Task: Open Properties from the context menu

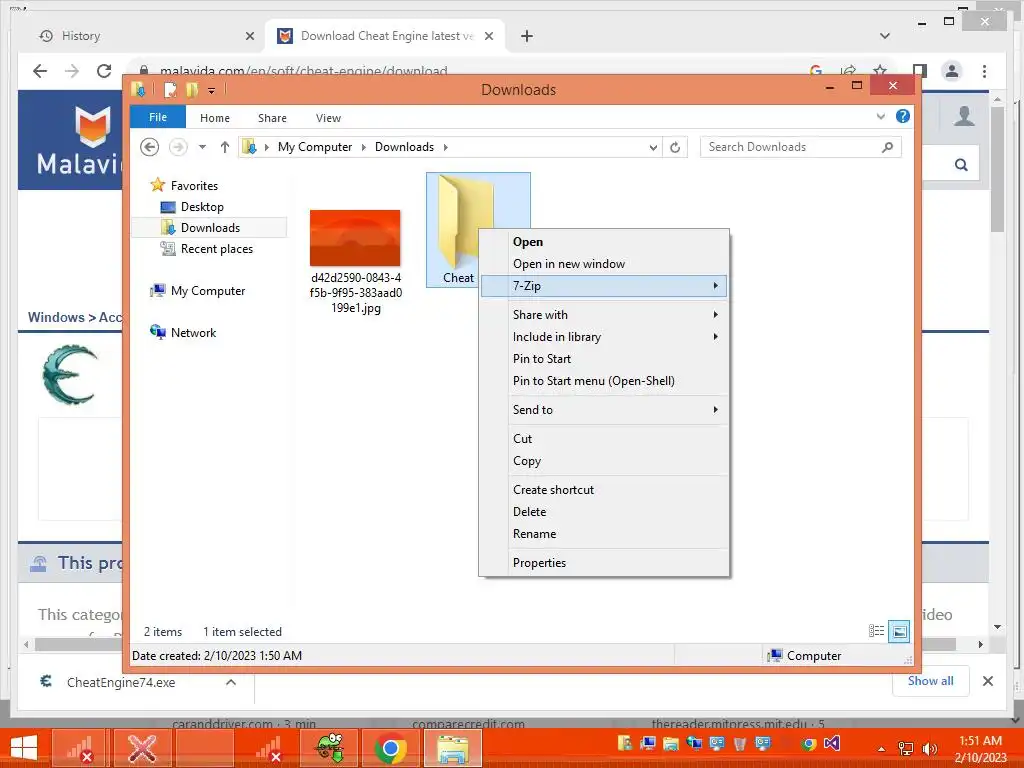Action: click(603, 563)
